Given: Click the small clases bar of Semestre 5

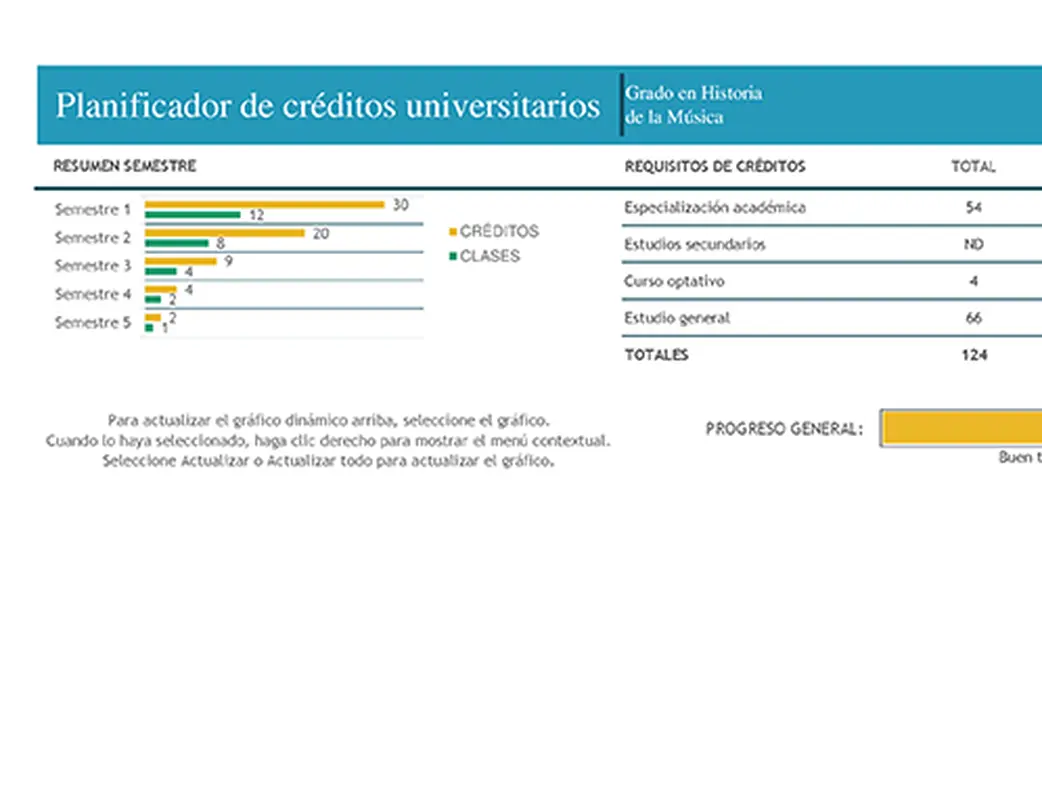Looking at the screenshot, I should 147,327.
